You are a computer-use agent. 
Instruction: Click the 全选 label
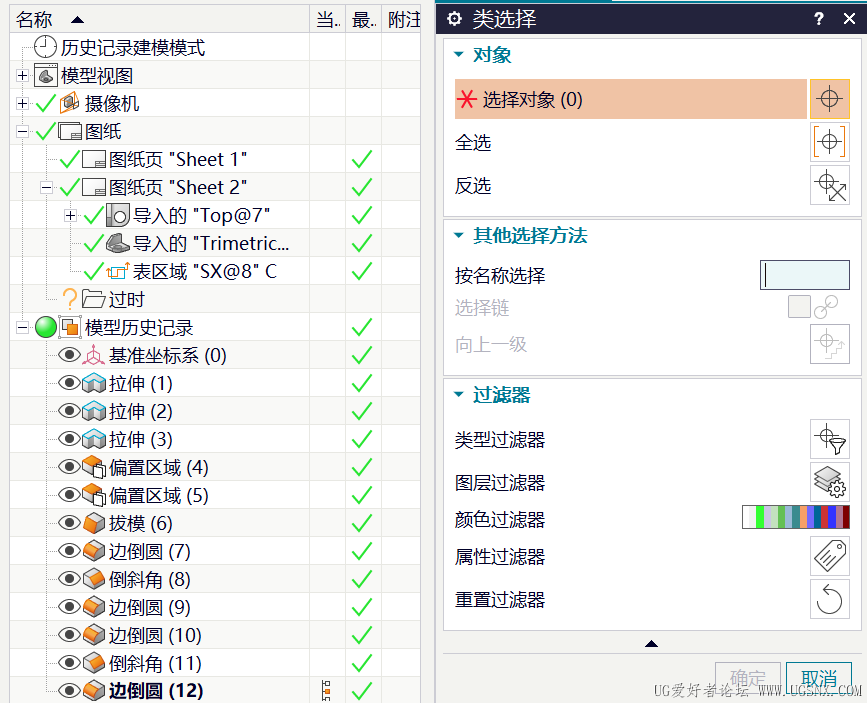473,143
